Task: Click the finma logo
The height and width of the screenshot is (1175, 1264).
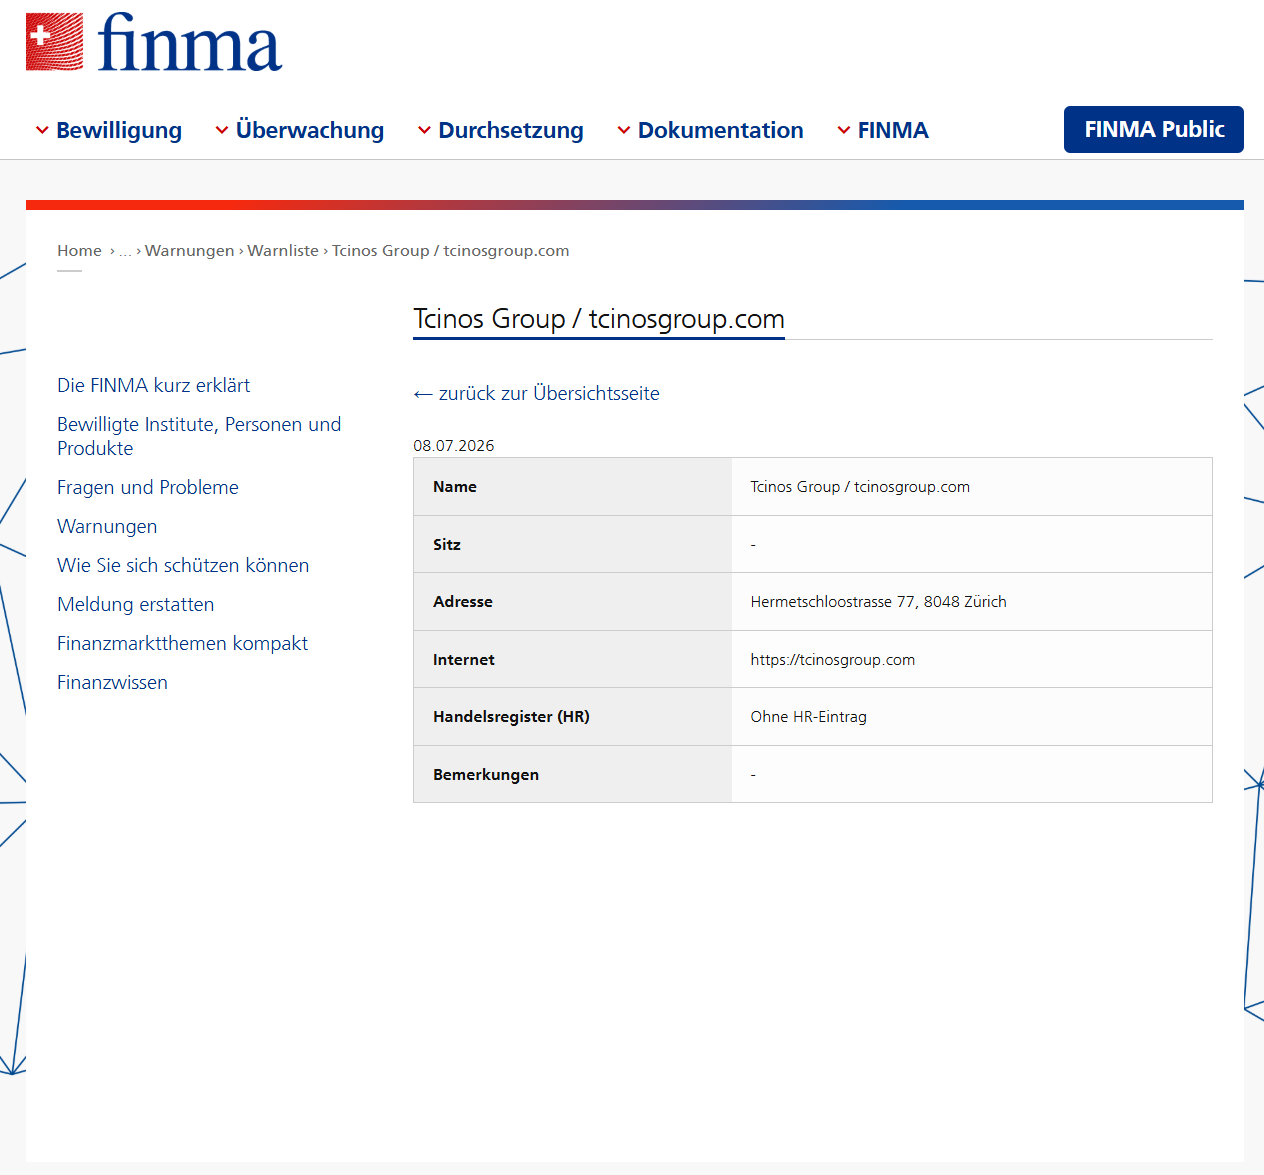Action: [x=154, y=43]
